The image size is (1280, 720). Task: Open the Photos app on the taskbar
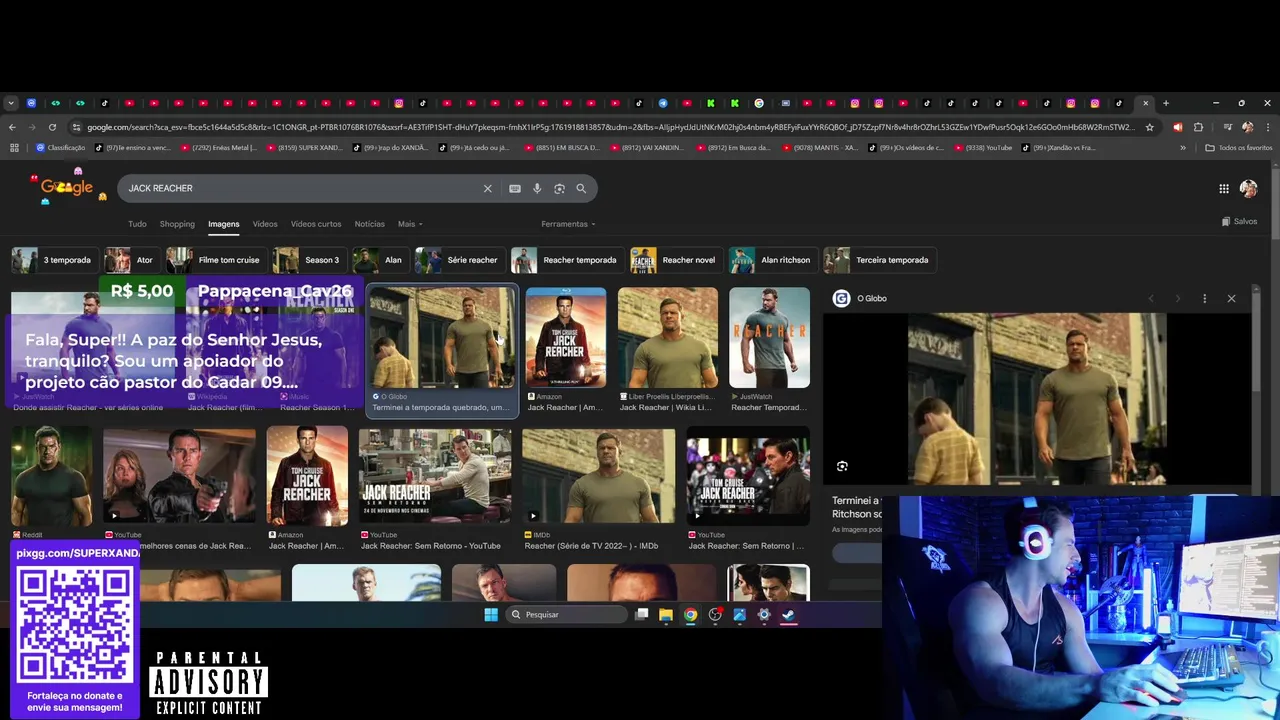click(x=740, y=614)
